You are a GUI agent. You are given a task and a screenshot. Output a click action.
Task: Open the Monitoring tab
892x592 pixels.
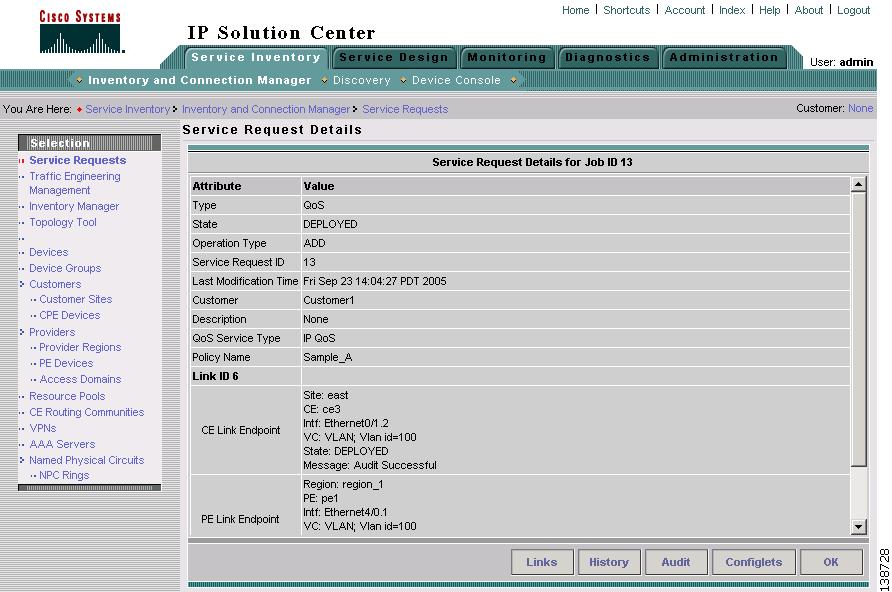pos(507,57)
